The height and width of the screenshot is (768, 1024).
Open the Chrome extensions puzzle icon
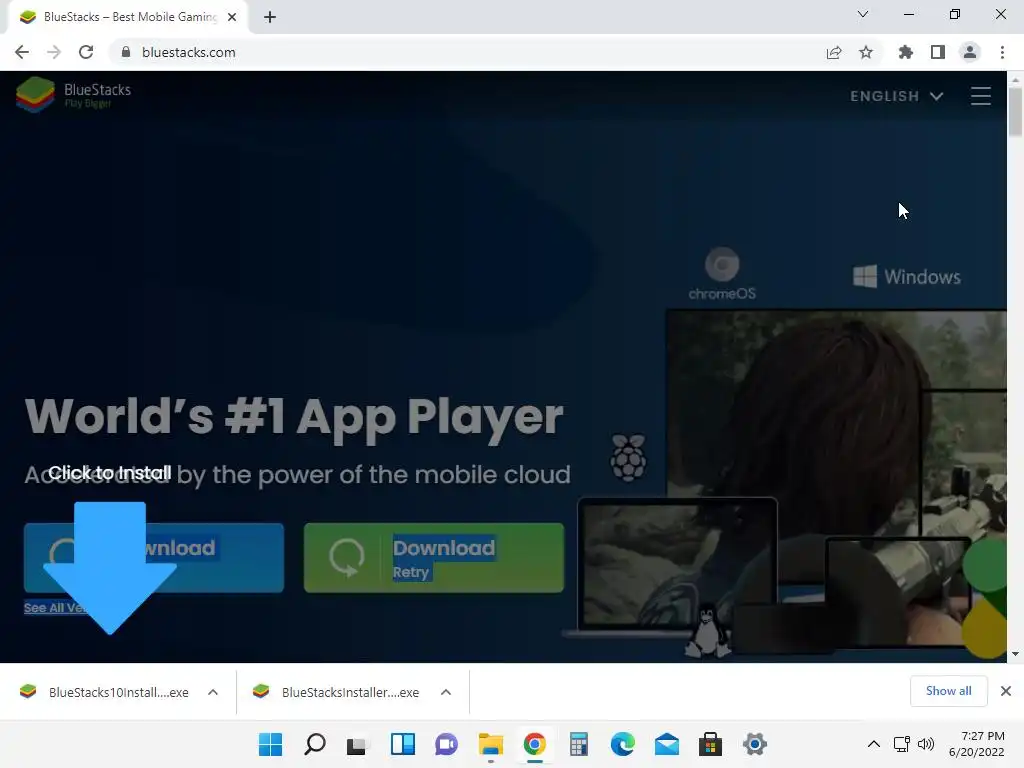click(906, 52)
